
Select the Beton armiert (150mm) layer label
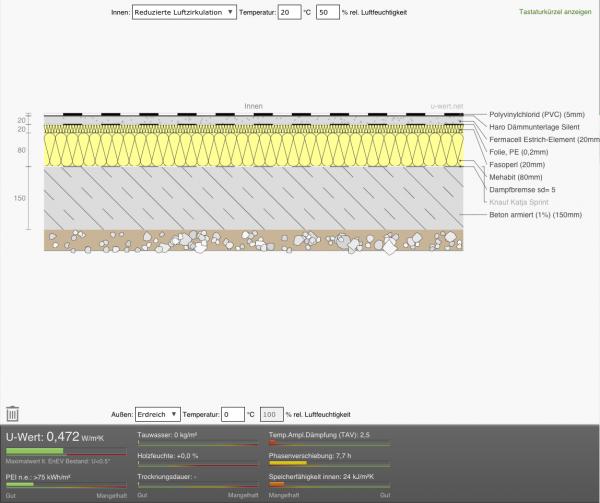[x=535, y=214]
